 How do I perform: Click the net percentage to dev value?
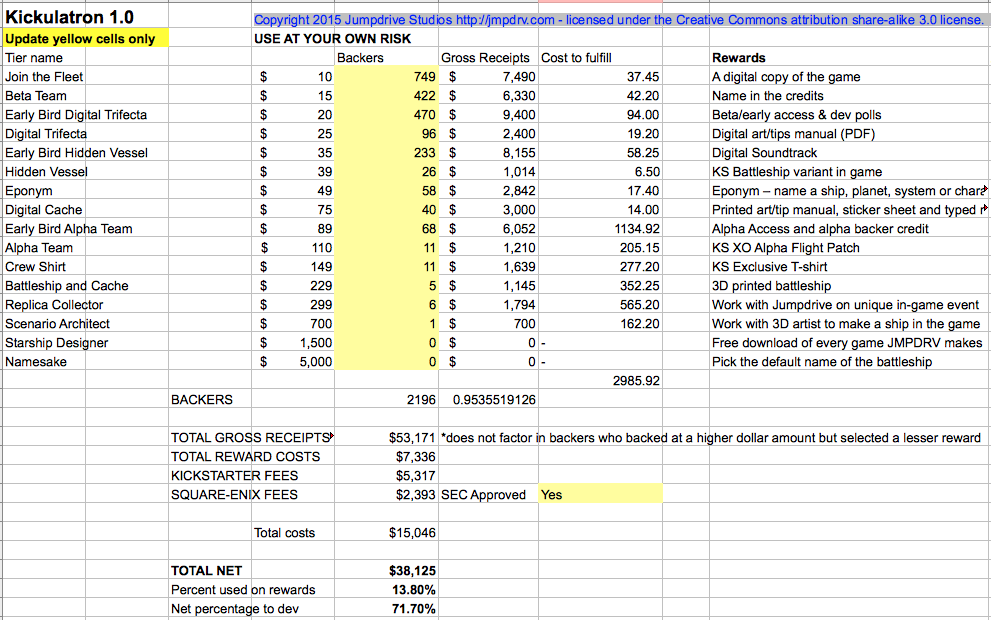pyautogui.click(x=413, y=609)
